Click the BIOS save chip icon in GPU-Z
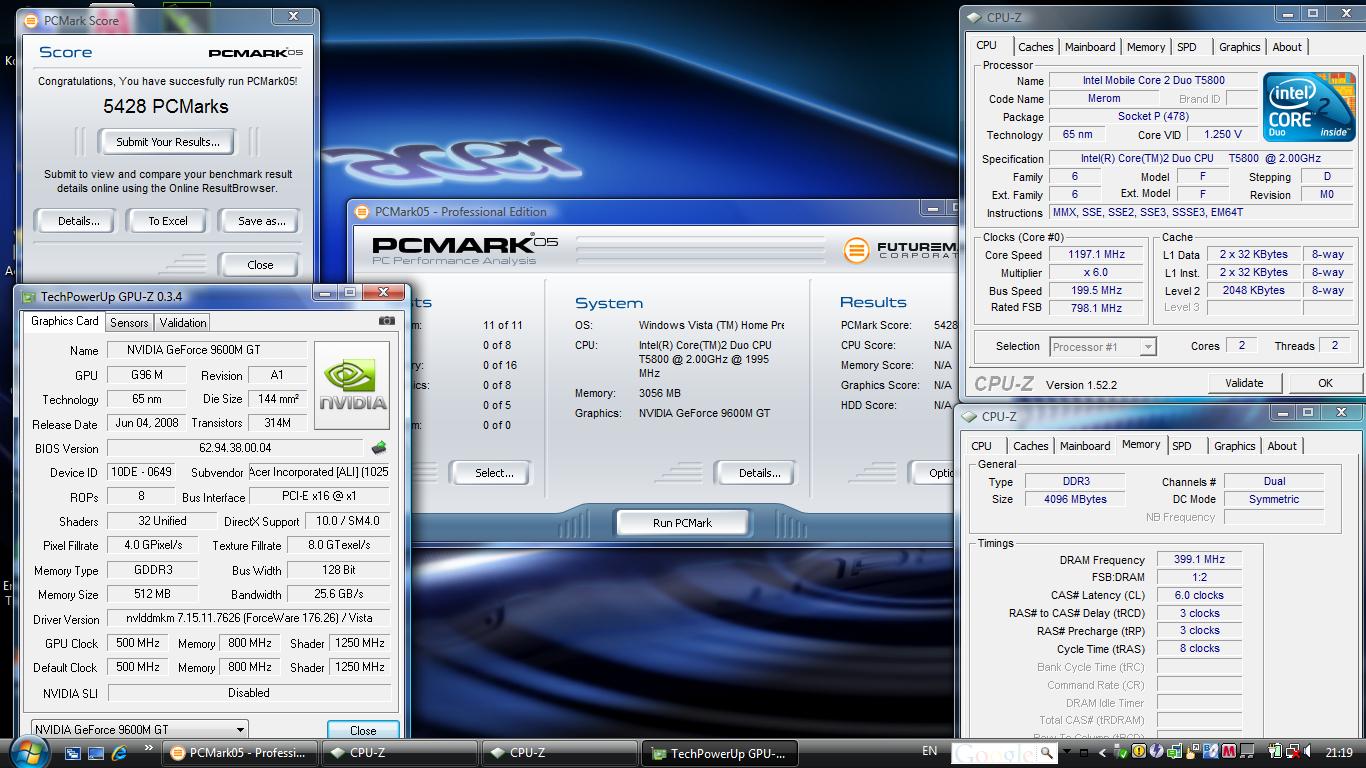 [x=378, y=448]
